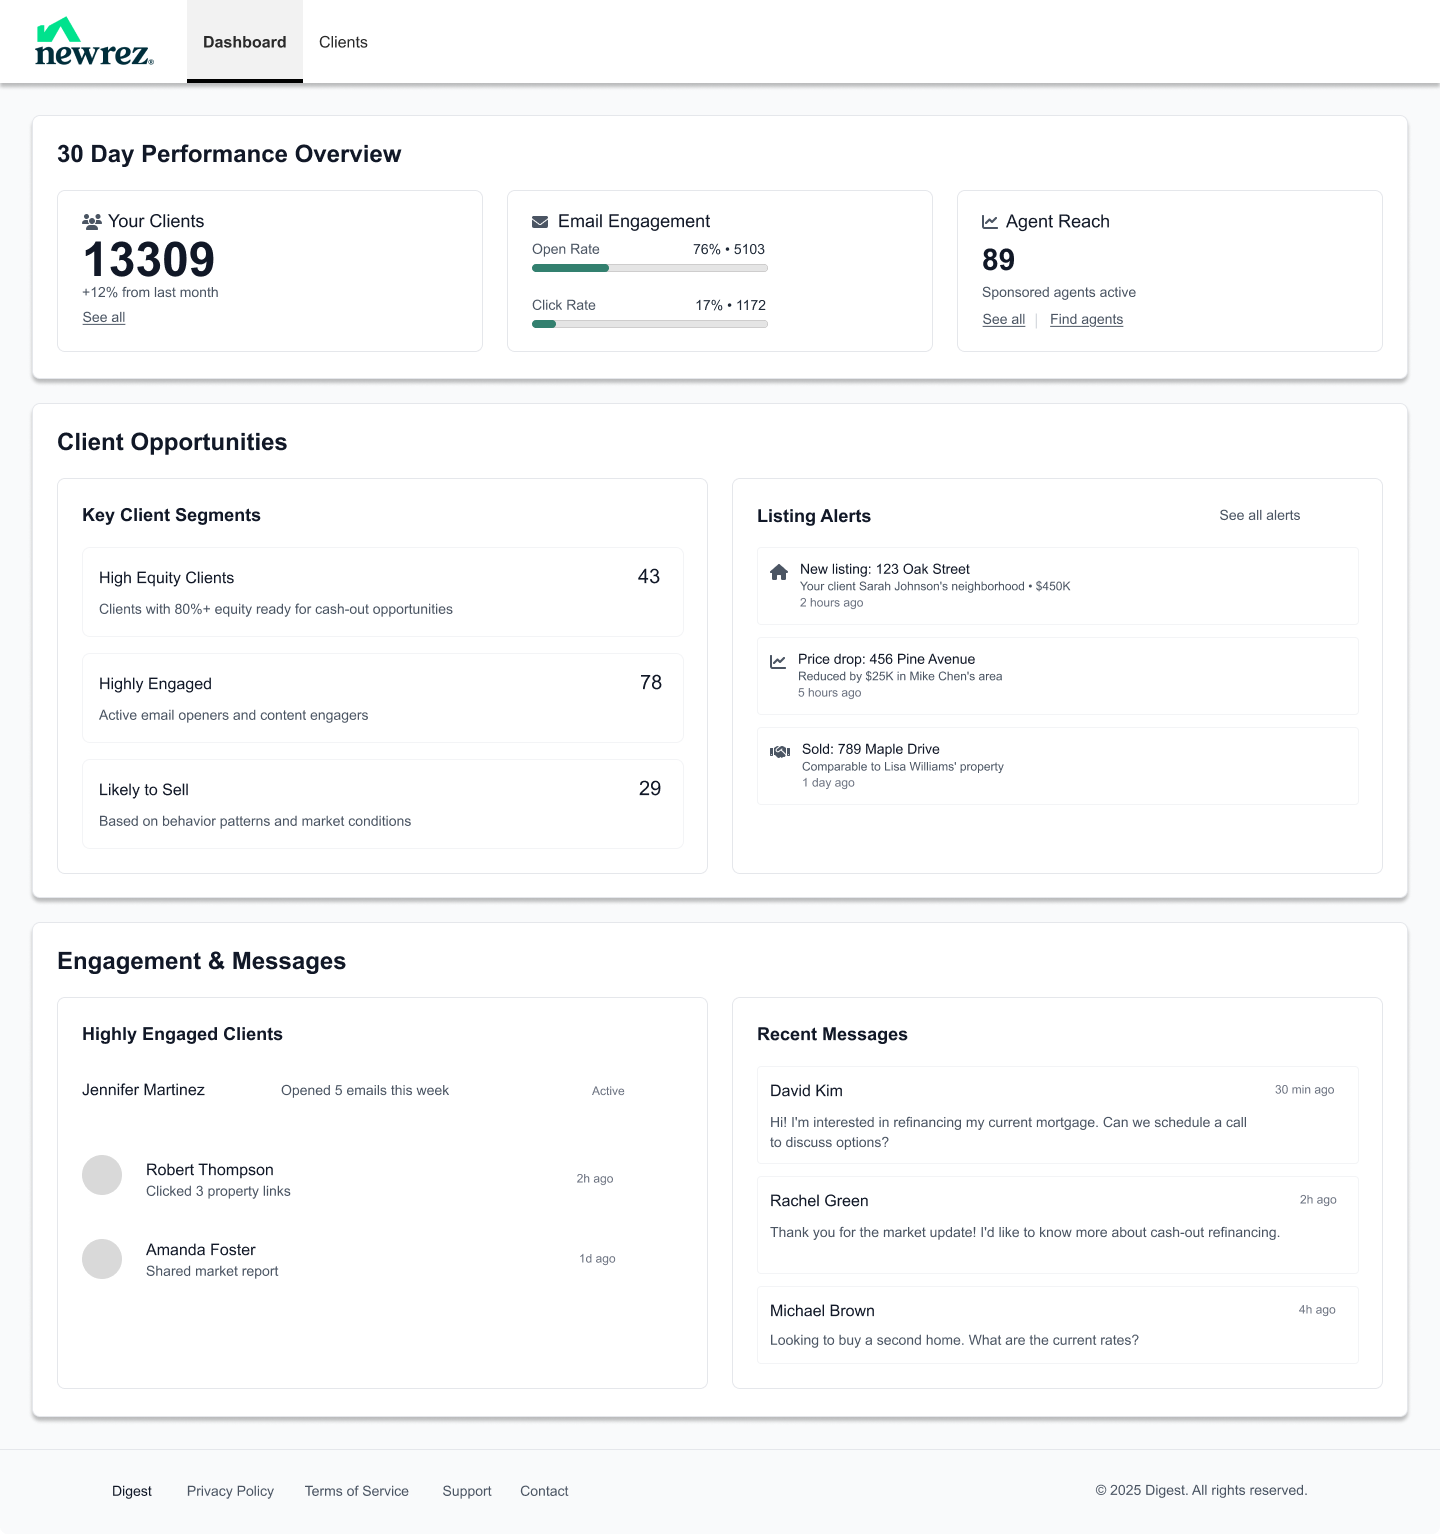Click the '30 min ago' timestamp
The width and height of the screenshot is (1440, 1534).
[x=1304, y=1090]
